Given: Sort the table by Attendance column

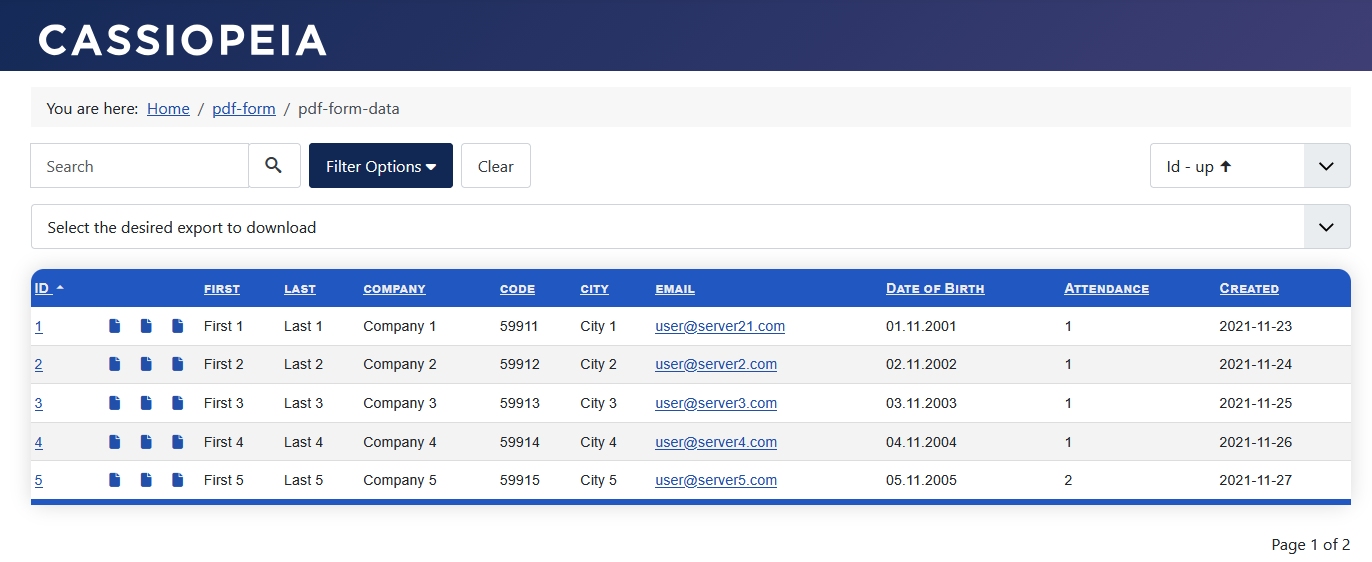Looking at the screenshot, I should tap(1107, 288).
